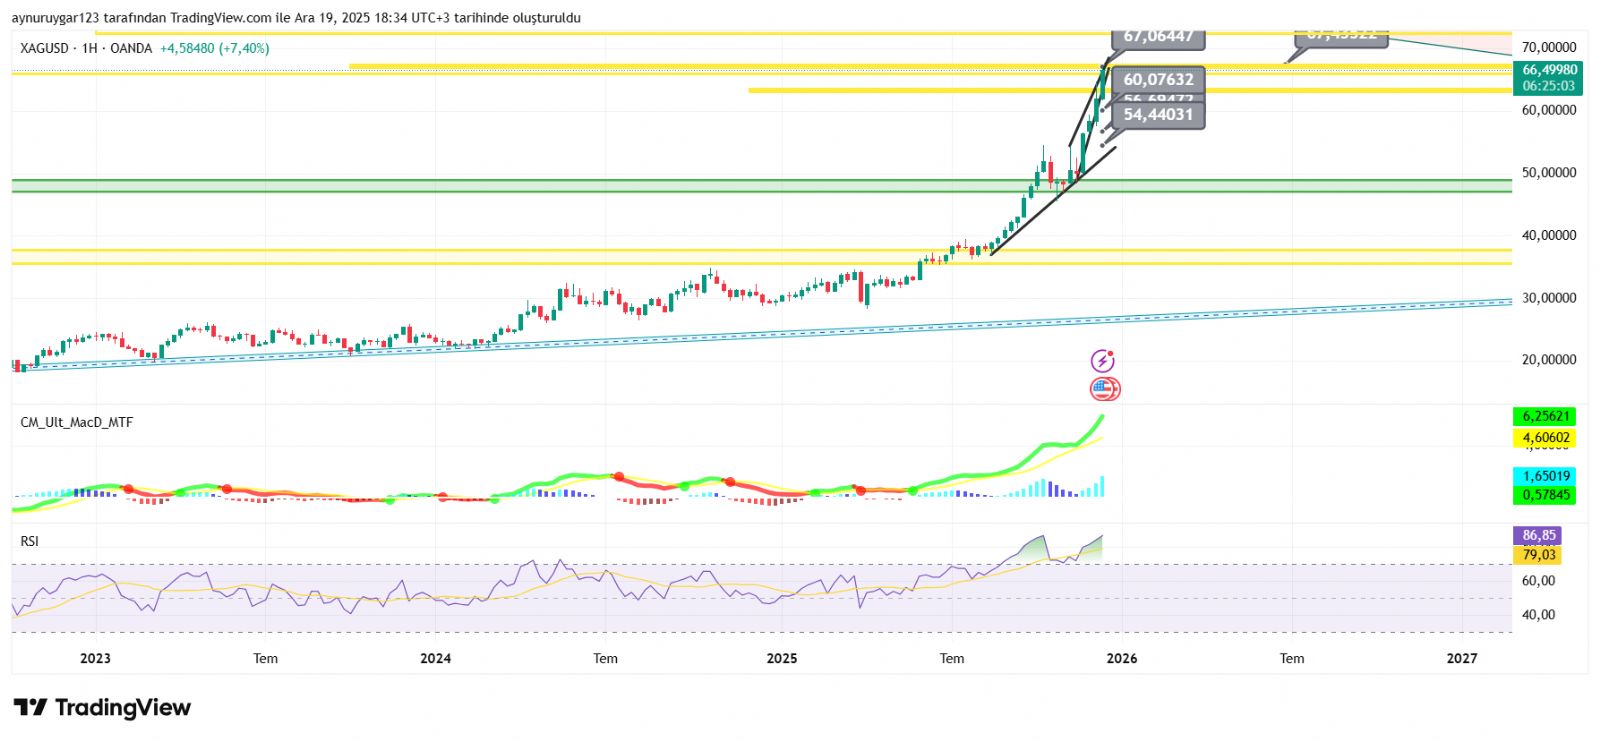Click the purple 86,85 RSI value tag
The image size is (1600, 741).
(x=1539, y=536)
